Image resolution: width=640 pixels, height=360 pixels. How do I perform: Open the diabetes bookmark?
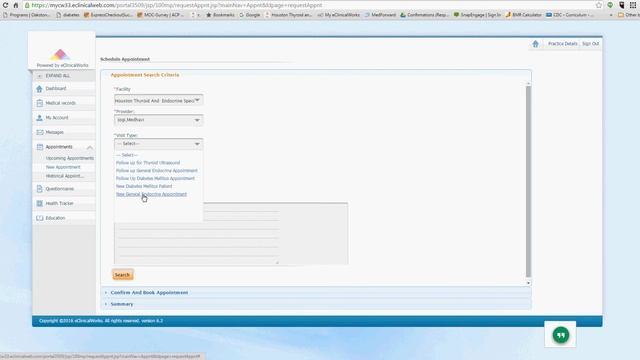click(68, 15)
